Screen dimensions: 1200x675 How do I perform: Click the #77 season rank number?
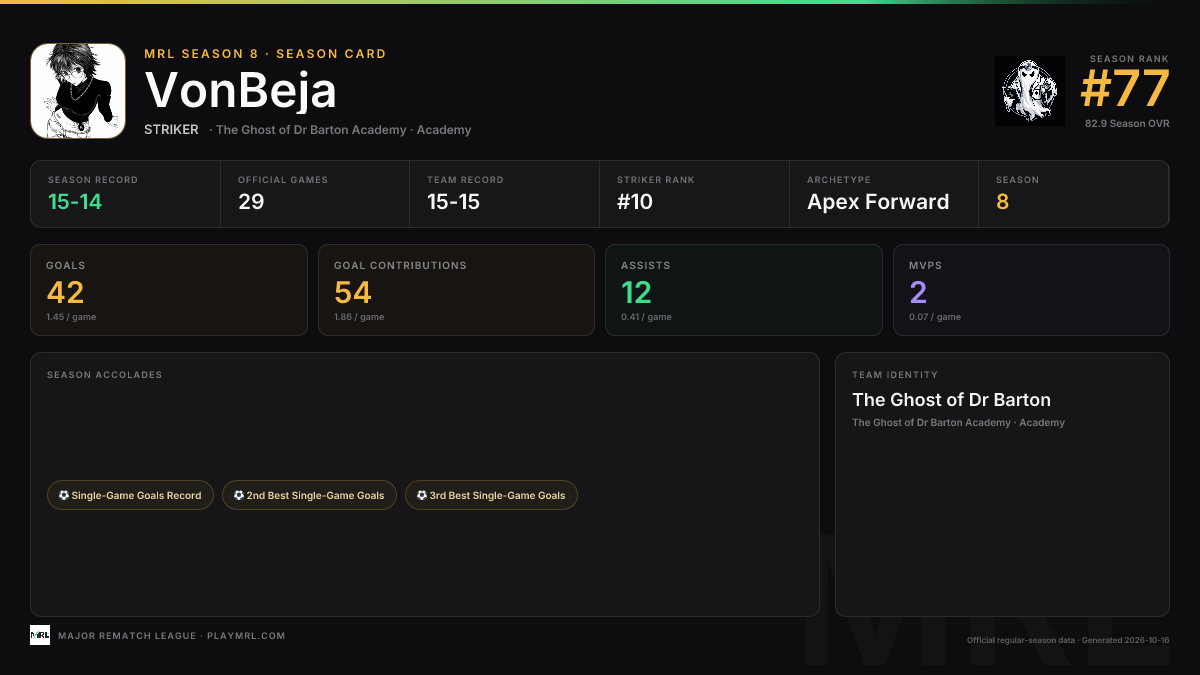[1125, 89]
